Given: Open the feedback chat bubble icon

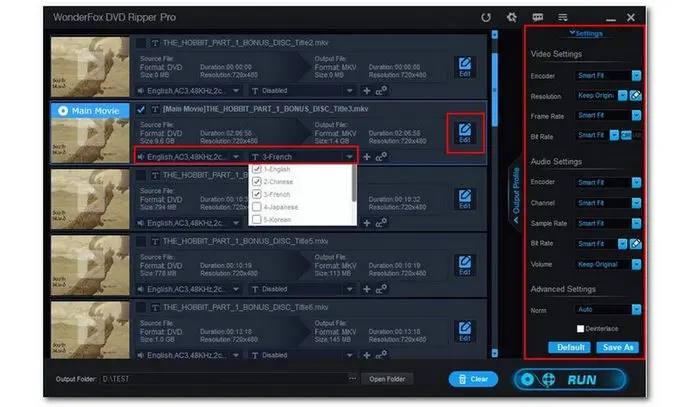Looking at the screenshot, I should click(x=538, y=17).
